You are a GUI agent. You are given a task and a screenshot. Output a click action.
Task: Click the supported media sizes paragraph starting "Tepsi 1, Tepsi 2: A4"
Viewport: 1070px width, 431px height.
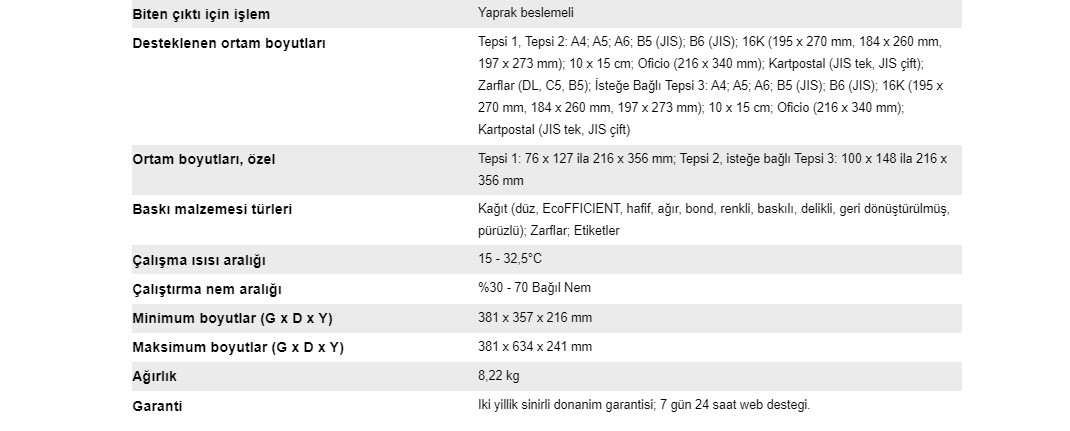click(710, 86)
